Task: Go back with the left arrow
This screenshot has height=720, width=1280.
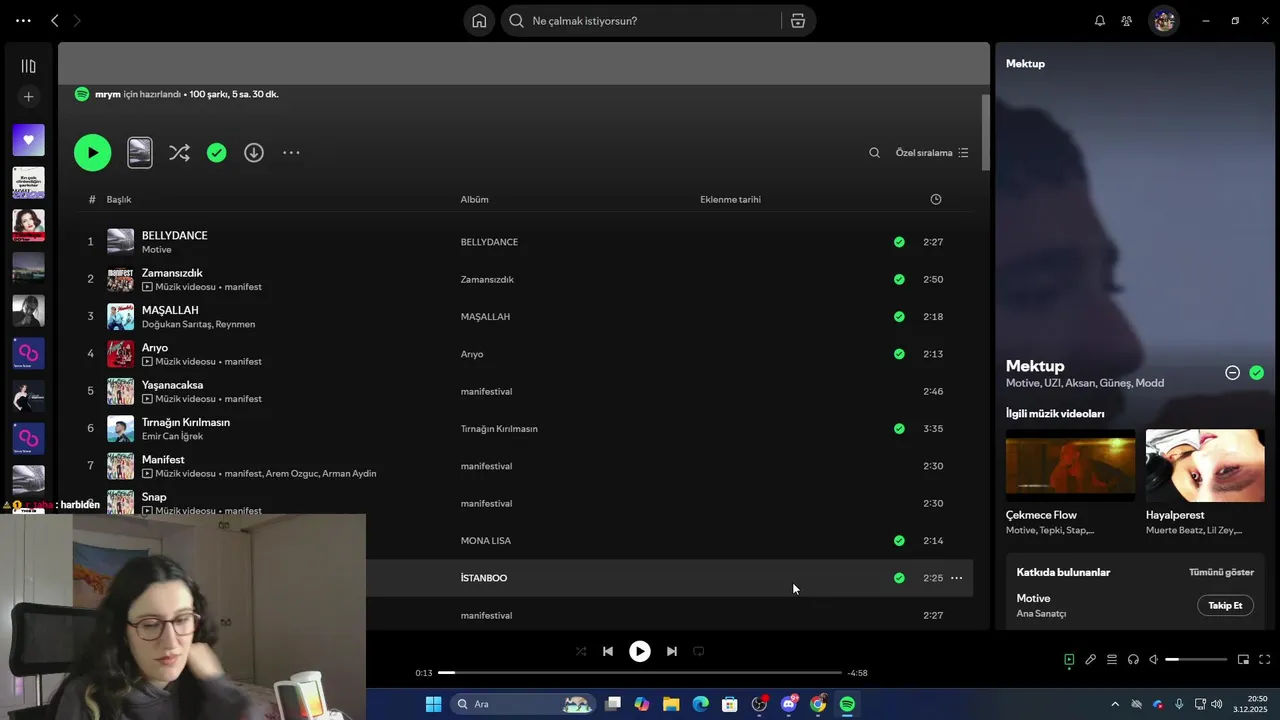Action: point(55,20)
